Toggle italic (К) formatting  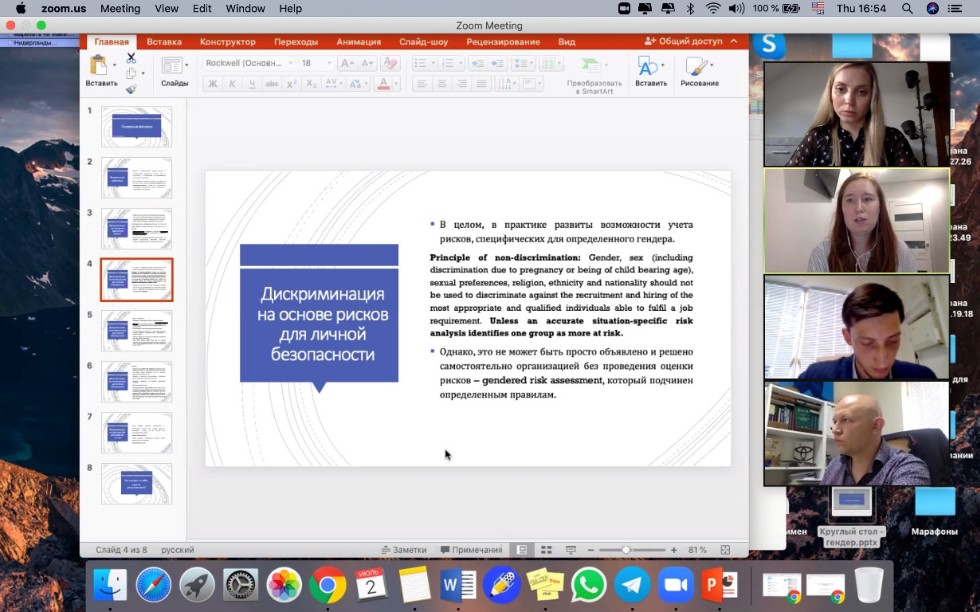coord(232,84)
